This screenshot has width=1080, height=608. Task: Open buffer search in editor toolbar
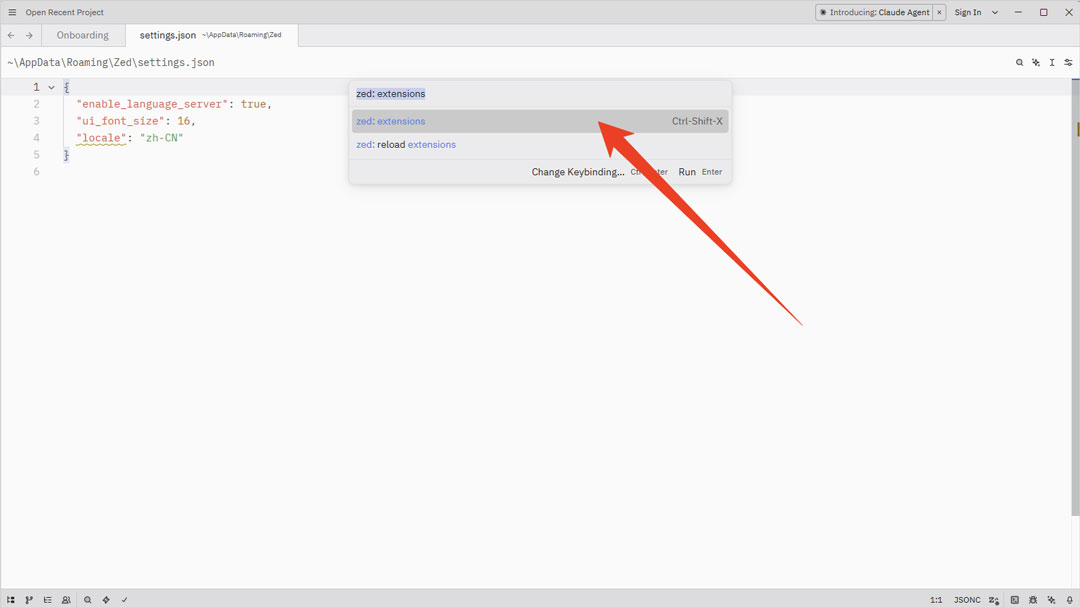pyautogui.click(x=1019, y=63)
